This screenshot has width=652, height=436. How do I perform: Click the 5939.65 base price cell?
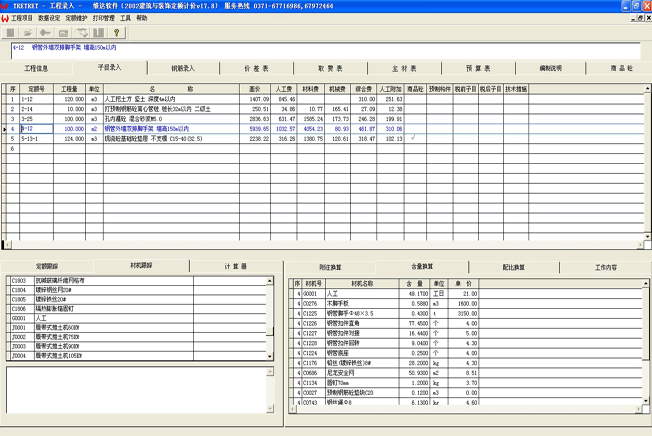pyautogui.click(x=255, y=129)
